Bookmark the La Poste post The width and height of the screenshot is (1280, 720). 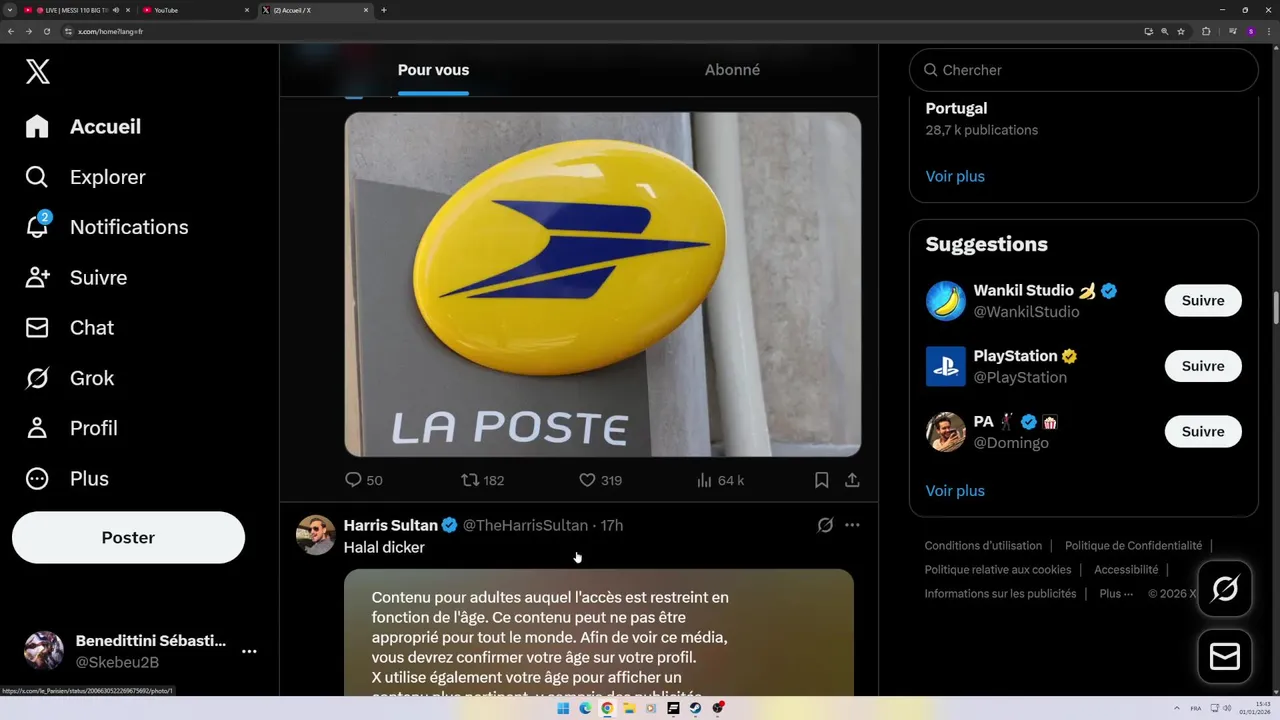(x=822, y=480)
